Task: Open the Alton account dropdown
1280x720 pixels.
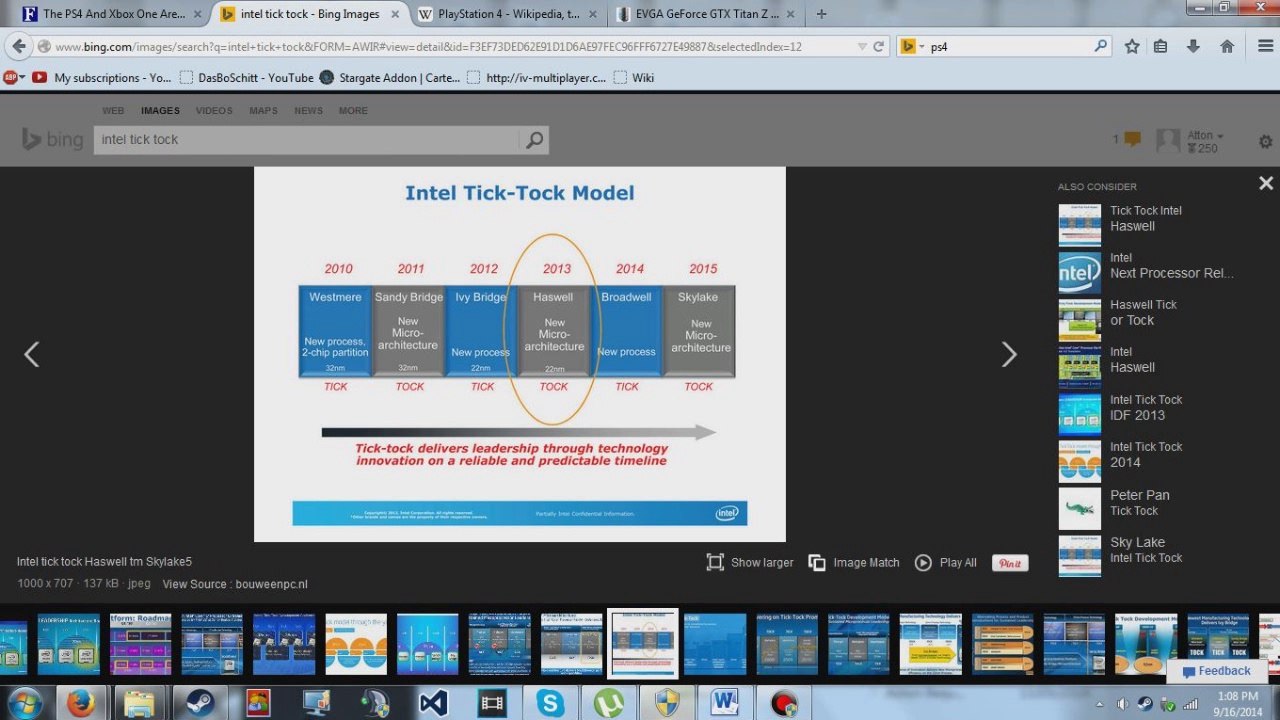Action: [1205, 136]
